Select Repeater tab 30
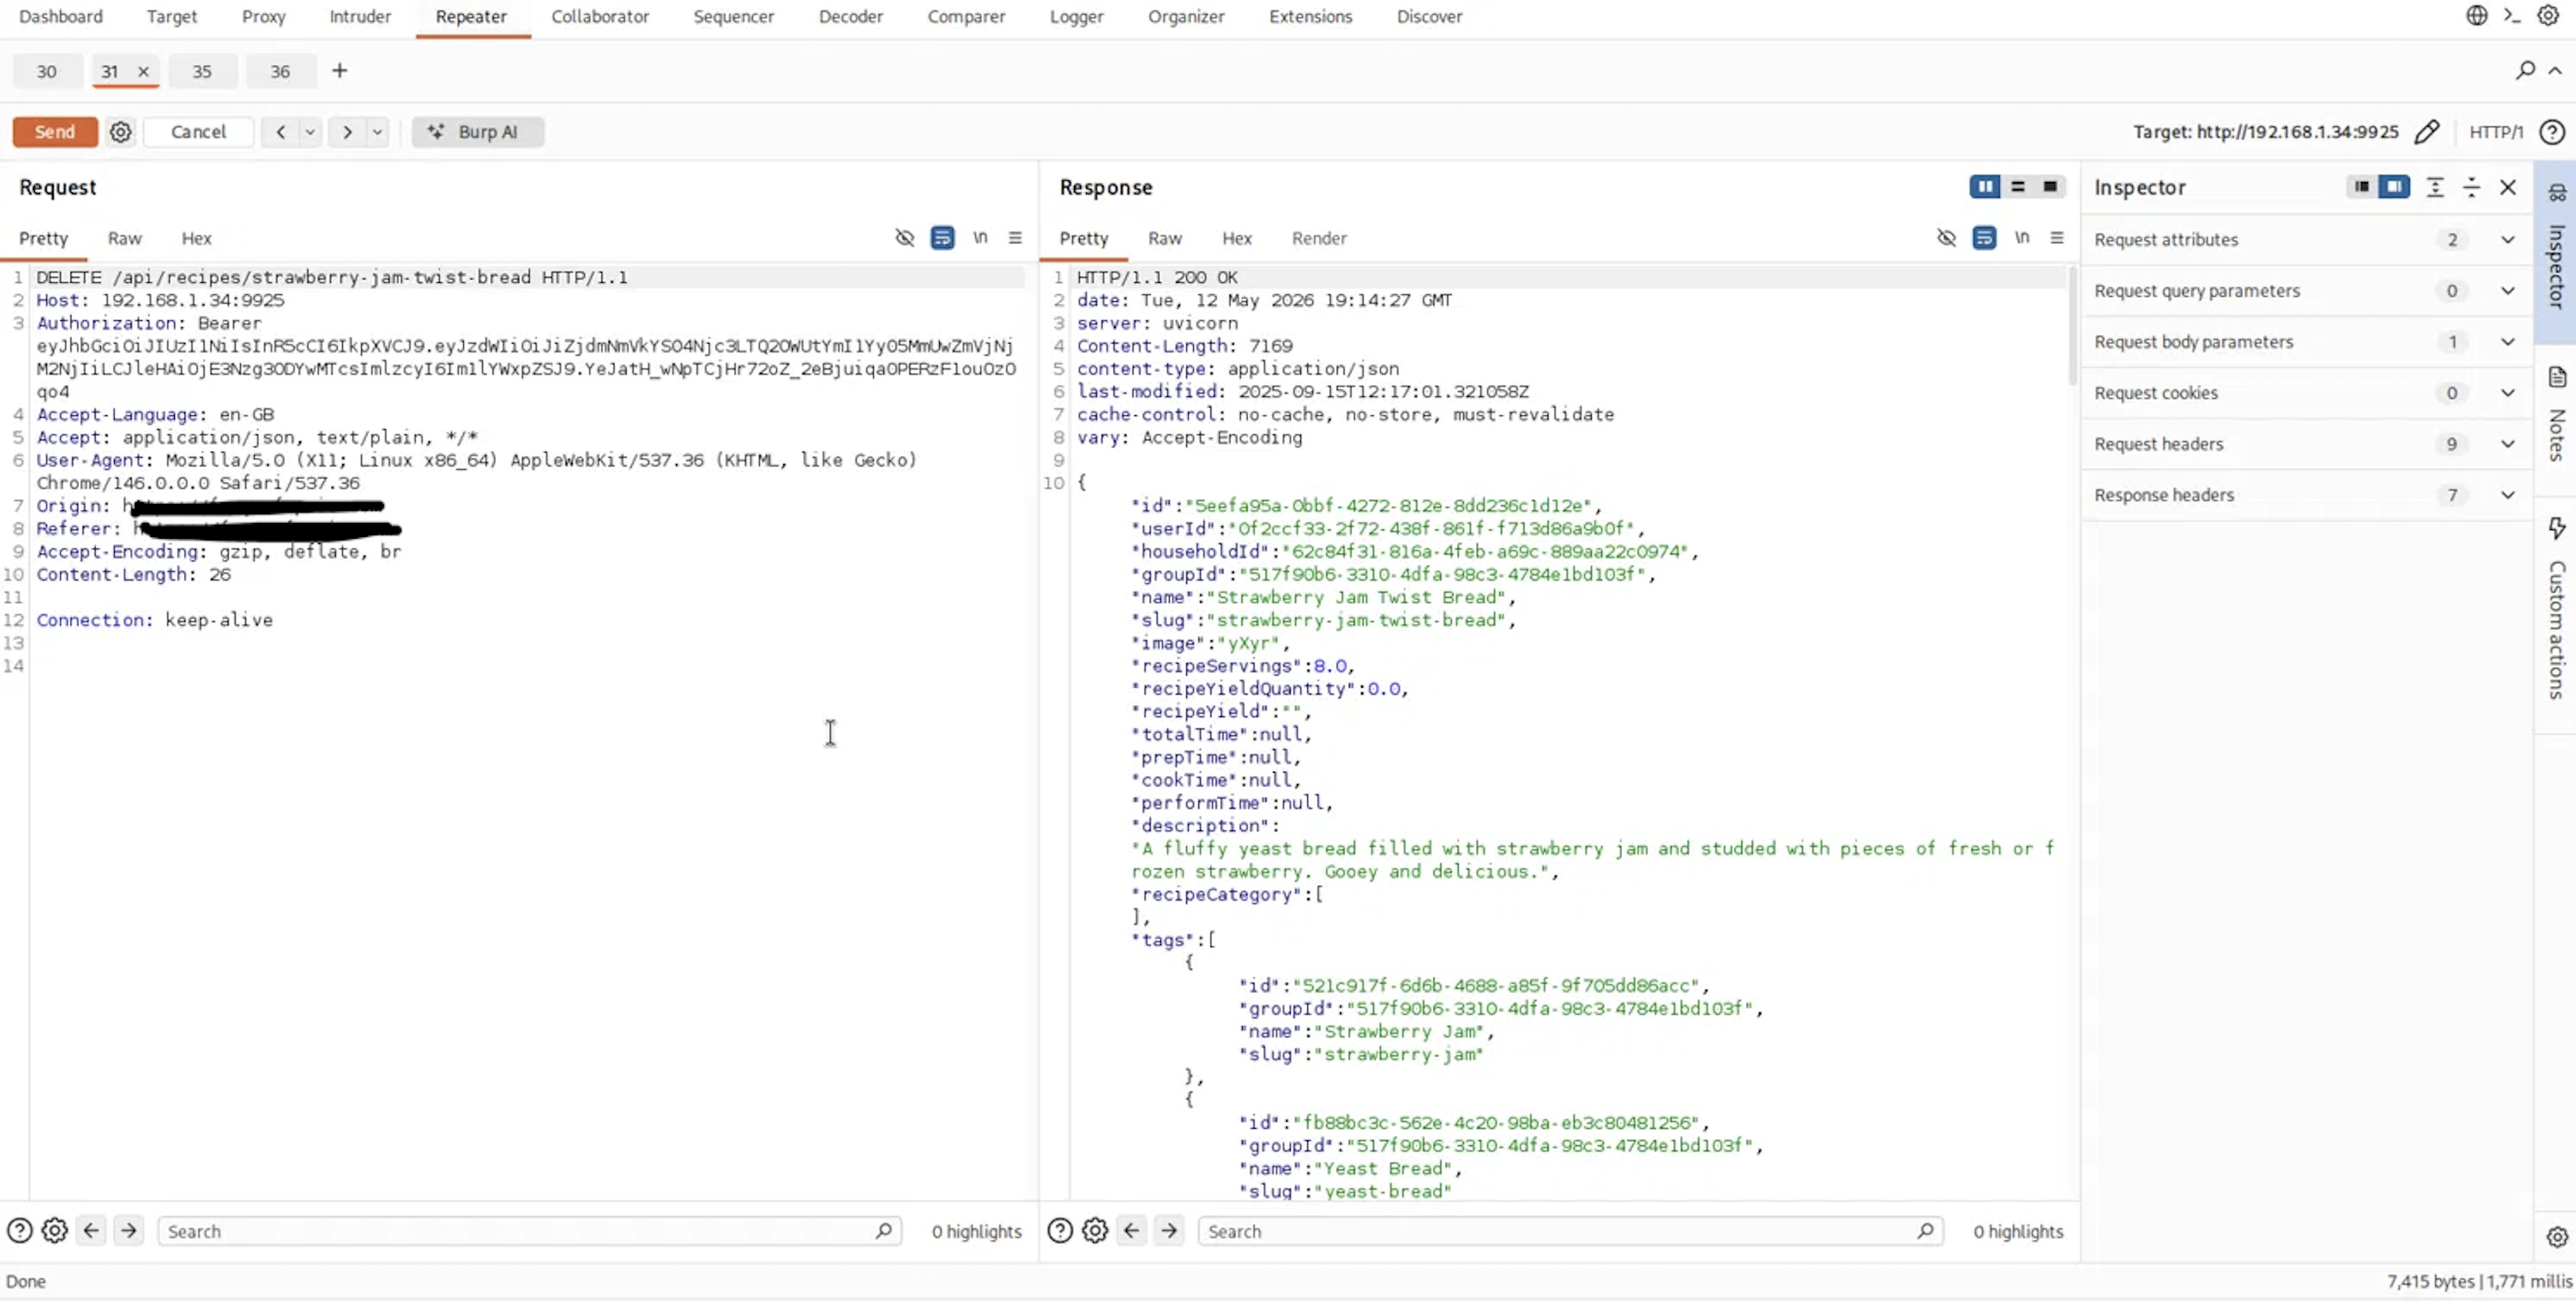The image size is (2576, 1302). (x=47, y=71)
